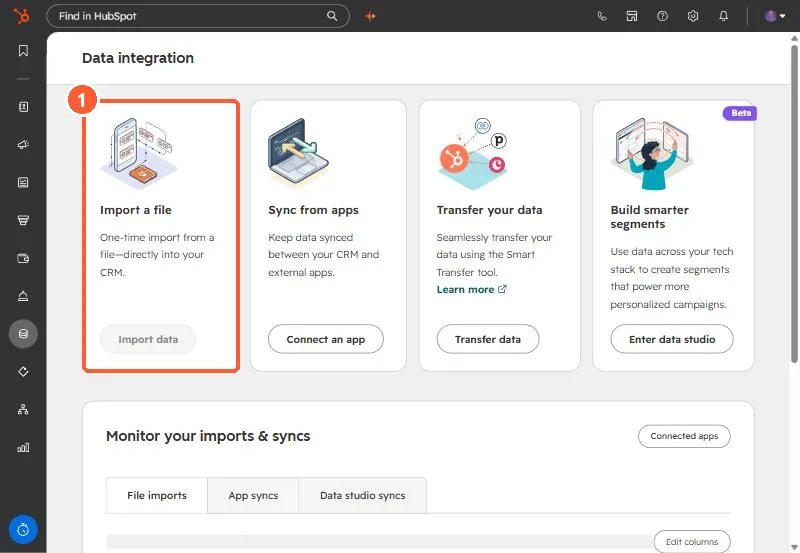Click the Import data button

[148, 339]
